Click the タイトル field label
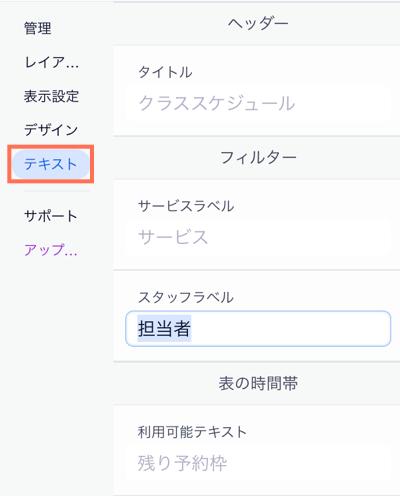Image resolution: width=400 pixels, height=496 pixels. (x=165, y=72)
